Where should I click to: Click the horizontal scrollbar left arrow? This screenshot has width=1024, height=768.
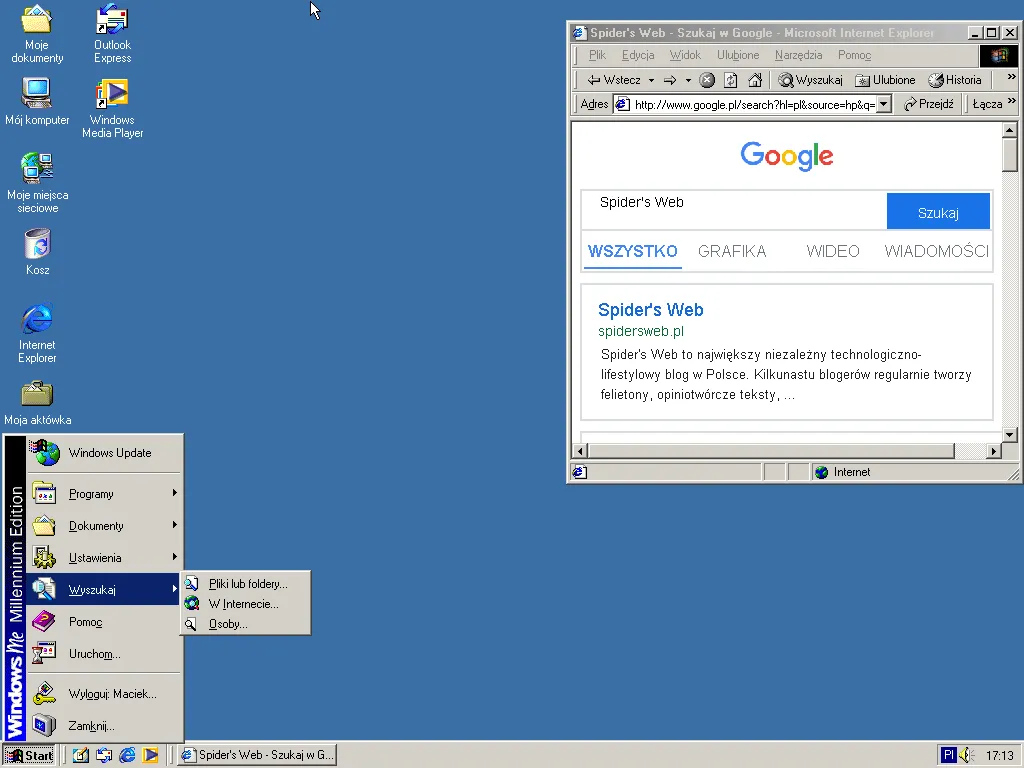[580, 451]
